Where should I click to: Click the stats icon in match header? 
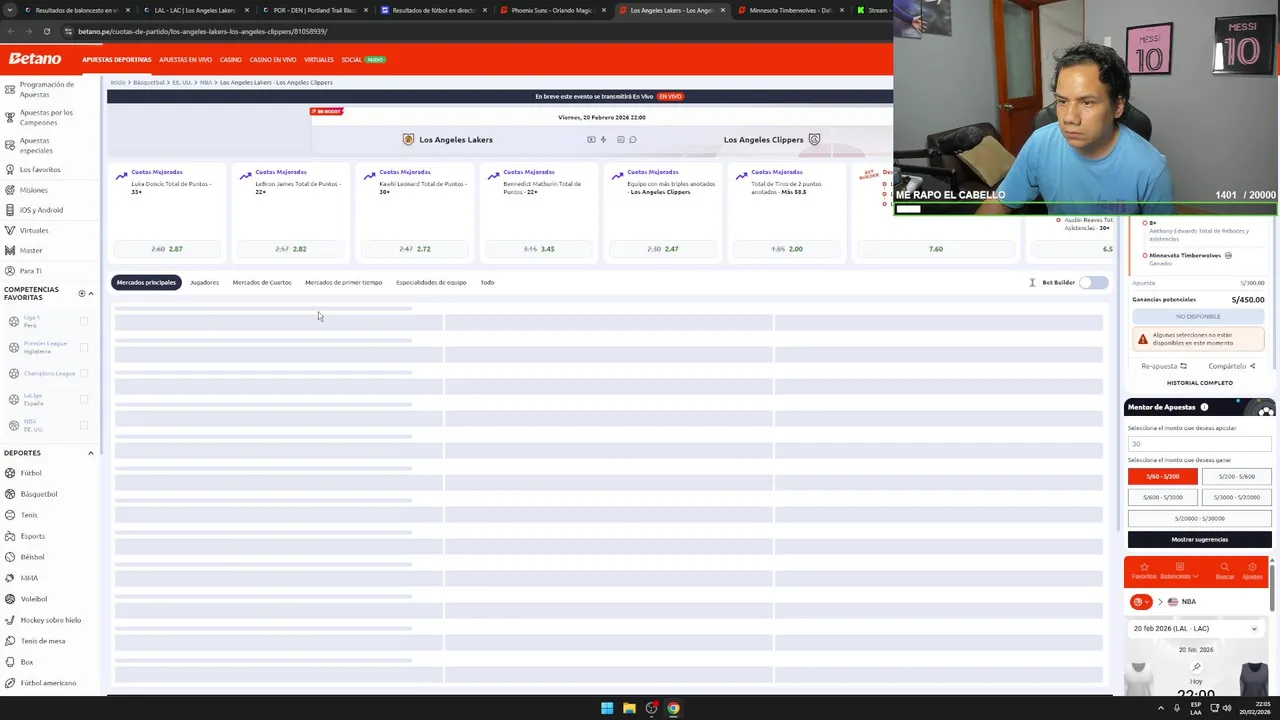coord(620,140)
